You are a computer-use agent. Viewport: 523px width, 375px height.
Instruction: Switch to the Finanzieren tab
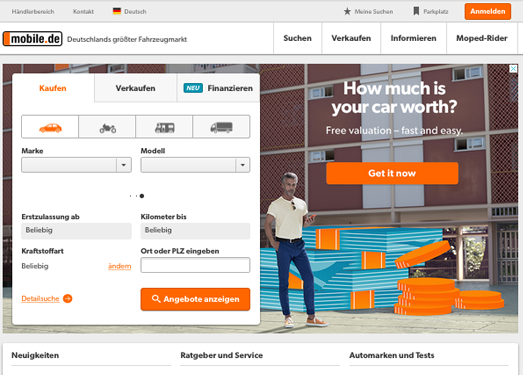(x=218, y=88)
